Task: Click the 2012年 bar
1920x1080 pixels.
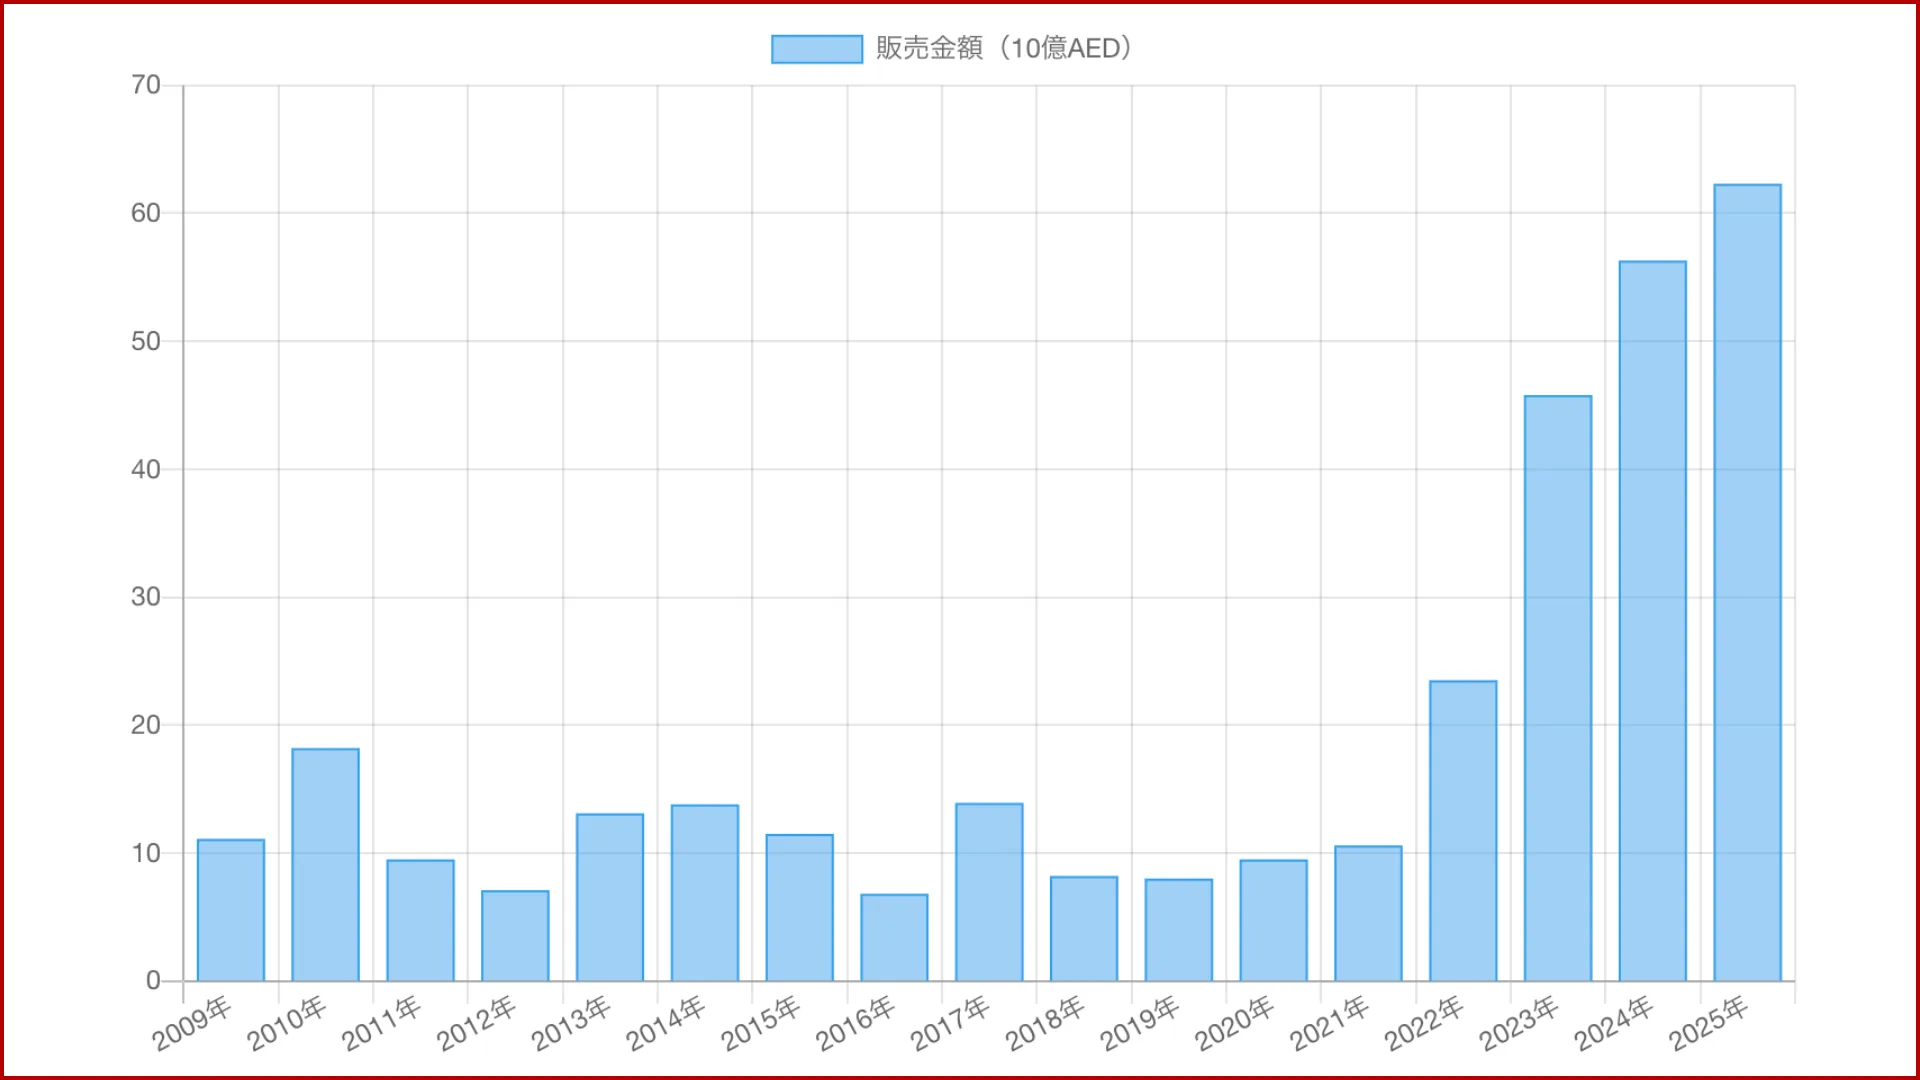Action: coord(515,936)
